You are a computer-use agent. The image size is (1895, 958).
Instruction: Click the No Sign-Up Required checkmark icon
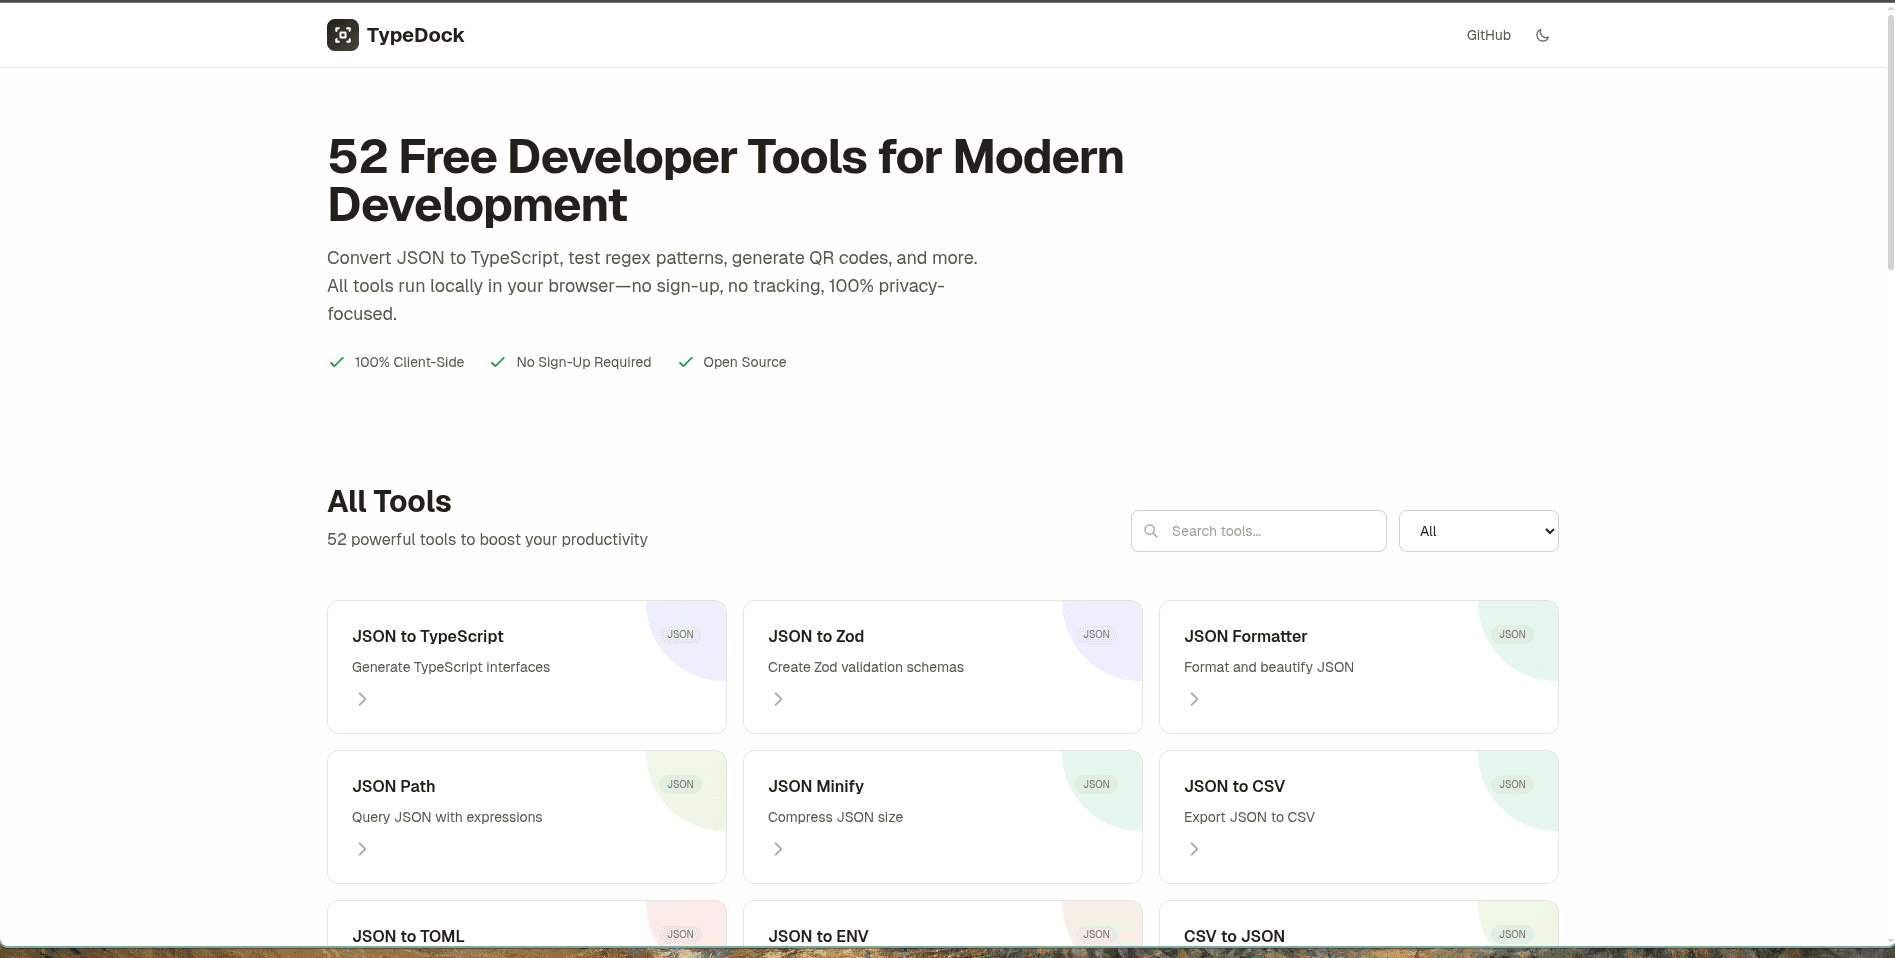[x=498, y=362]
